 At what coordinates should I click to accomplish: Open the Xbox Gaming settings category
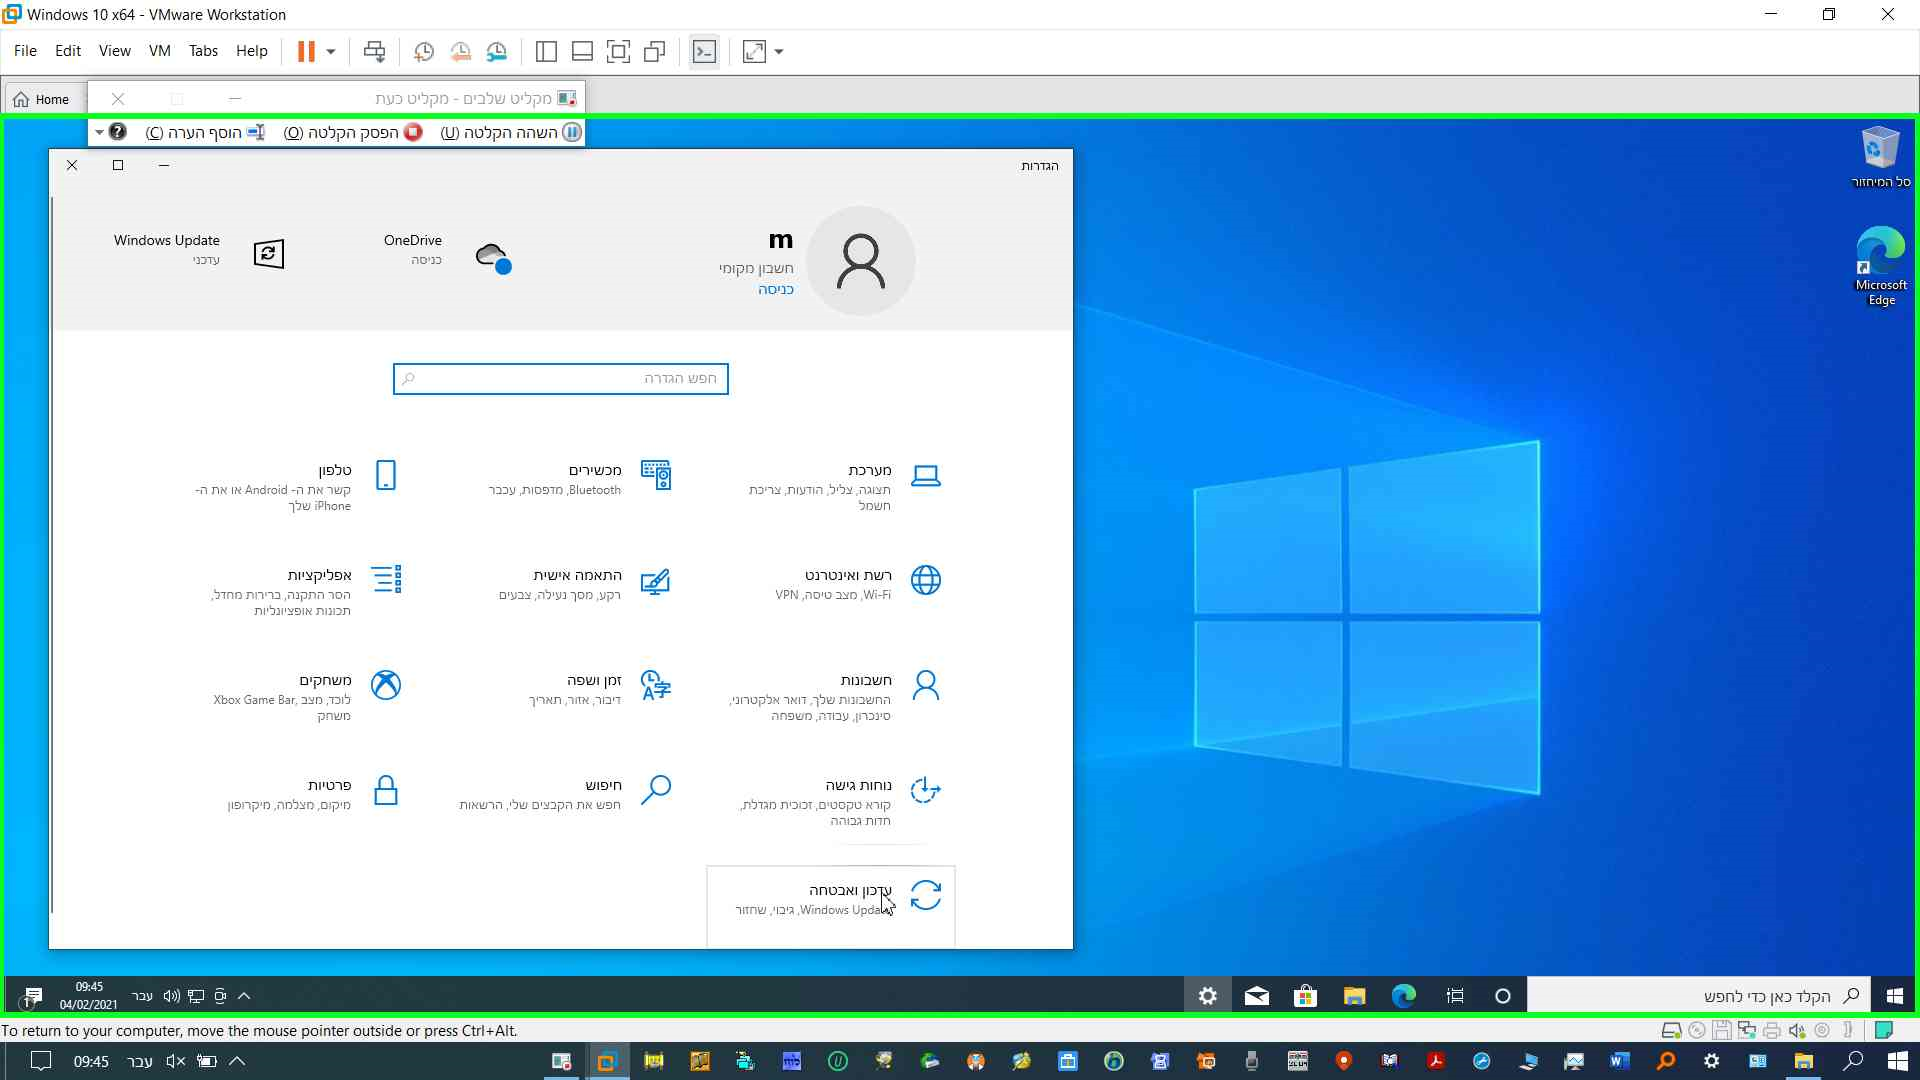click(385, 685)
